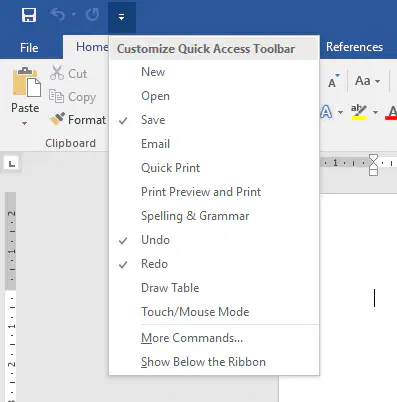397x402 pixels.
Task: Click the Change Case Aa button
Action: [363, 81]
